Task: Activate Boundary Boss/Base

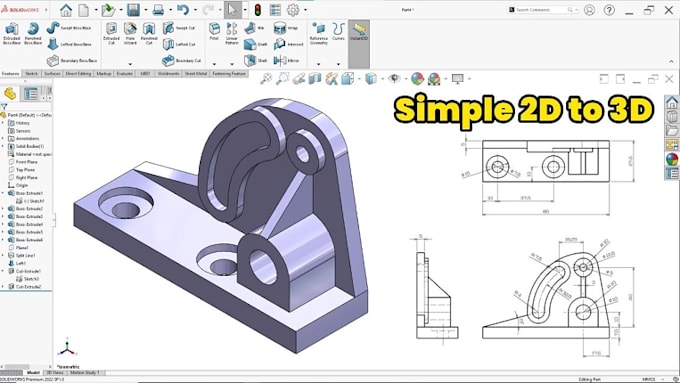Action: pos(72,60)
